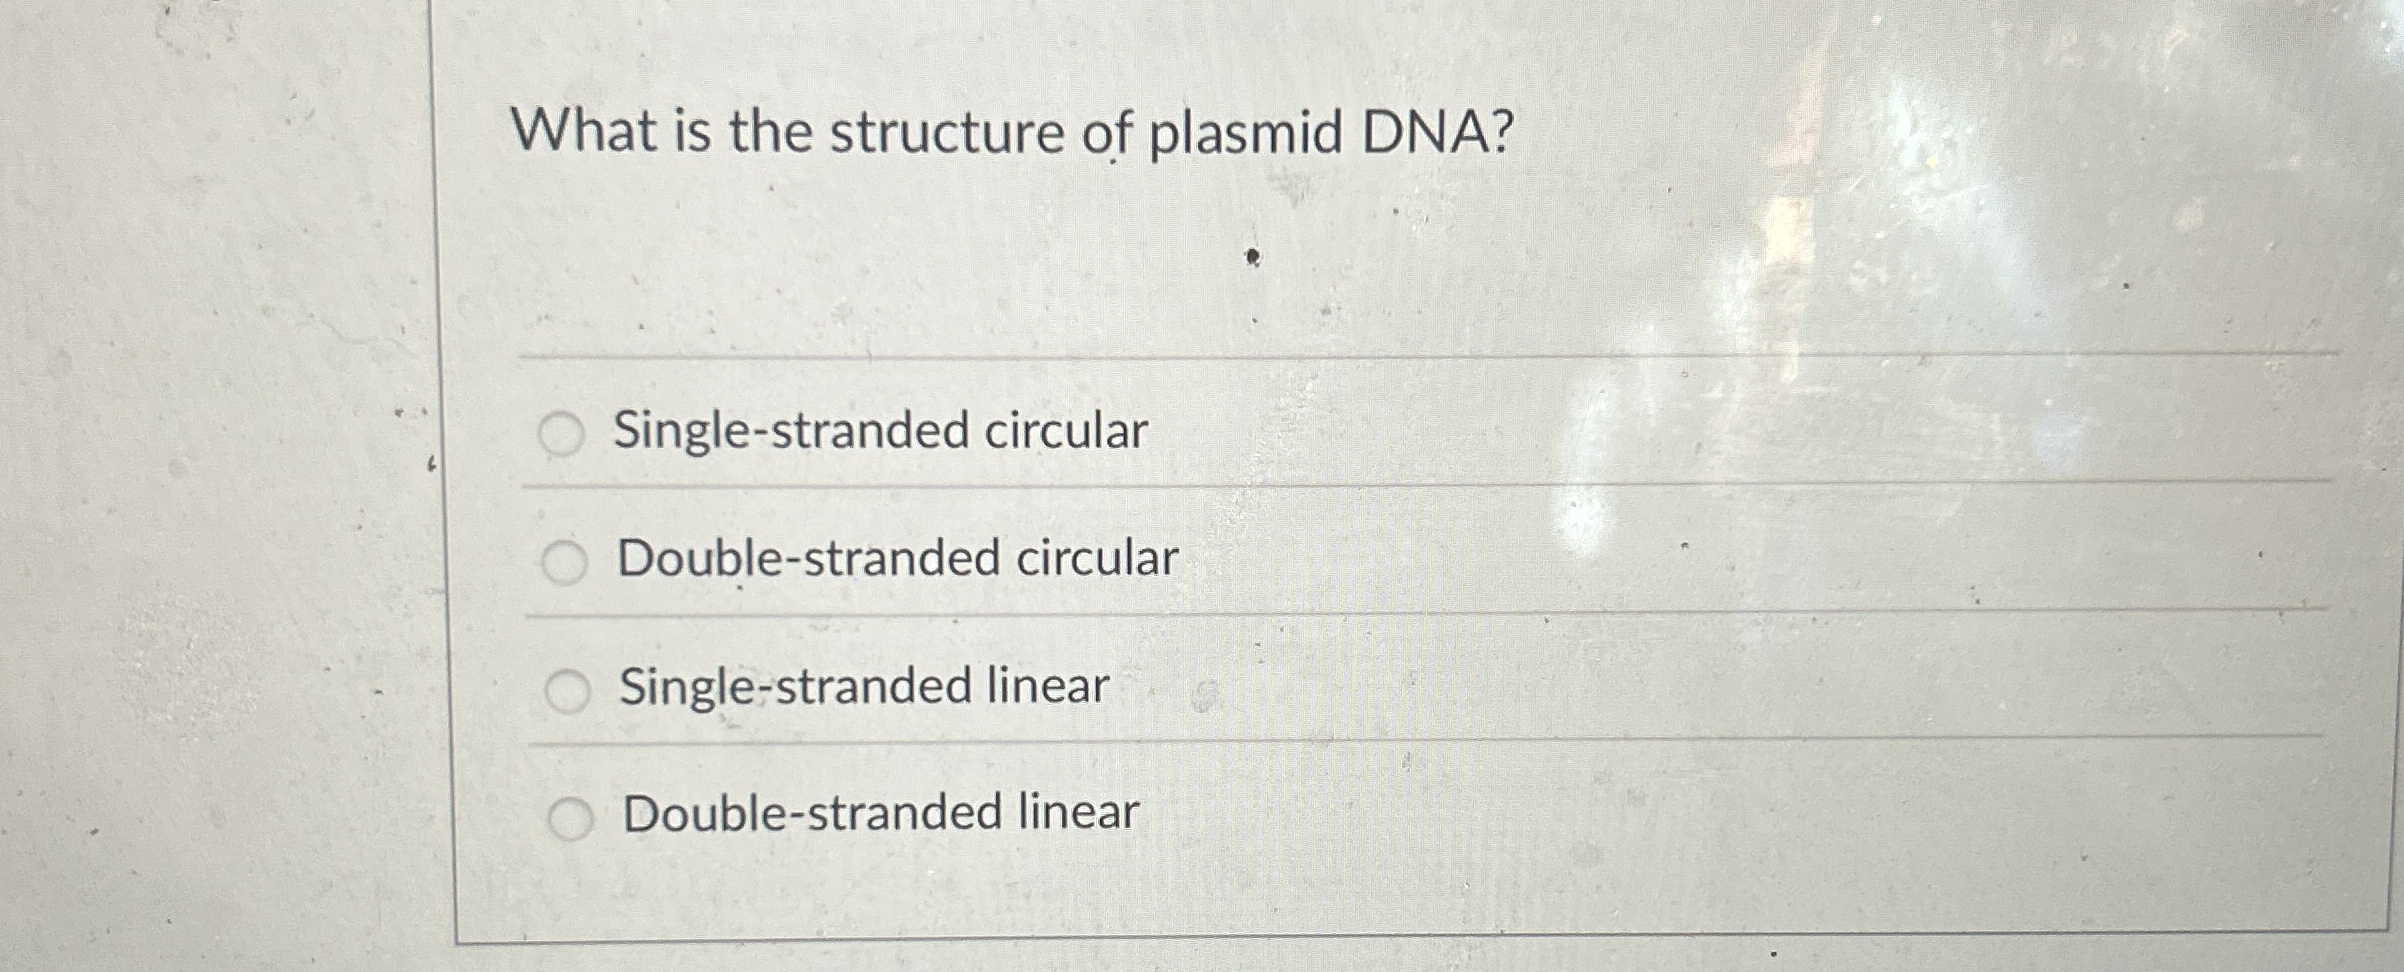Click the radio circle beside Single-stranded circular
This screenshot has height=972, width=2404.
[564, 431]
